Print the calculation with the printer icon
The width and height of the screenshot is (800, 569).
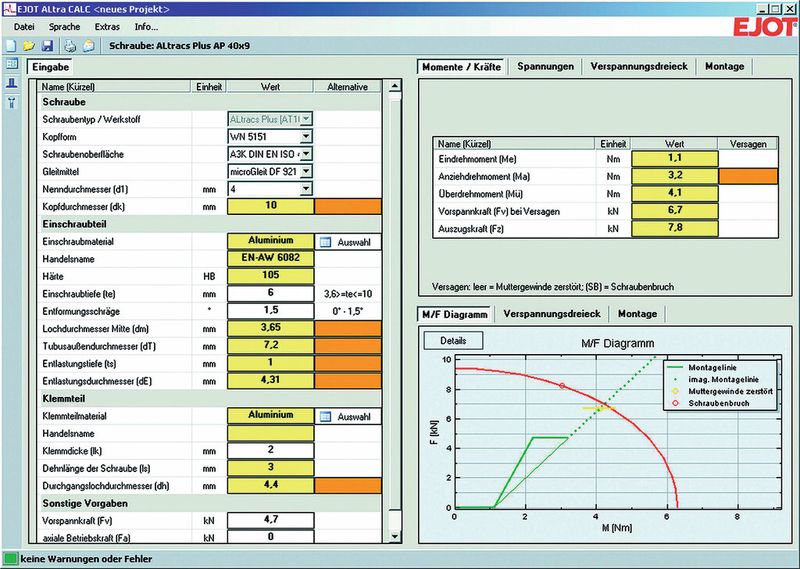(70, 46)
